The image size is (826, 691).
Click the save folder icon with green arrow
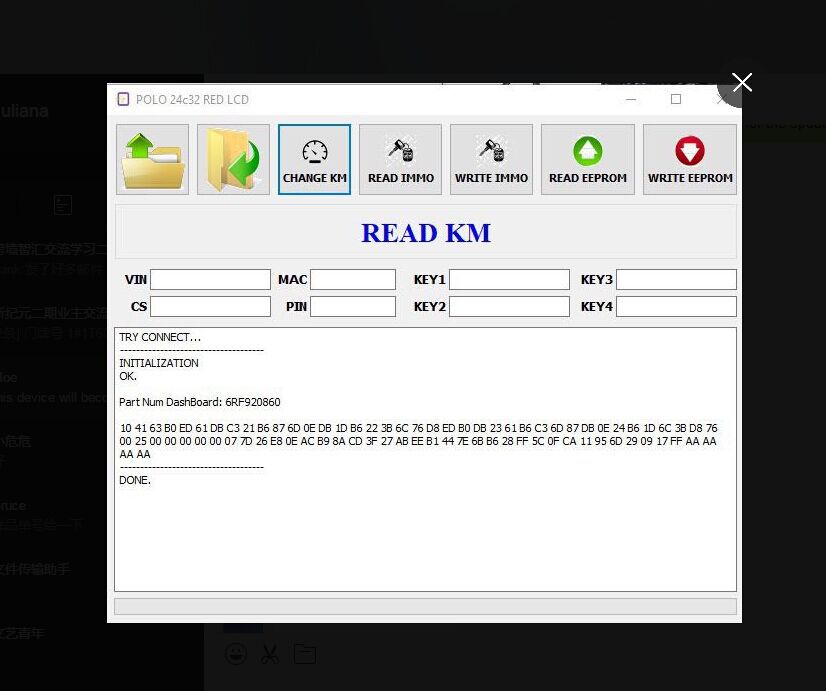click(233, 159)
